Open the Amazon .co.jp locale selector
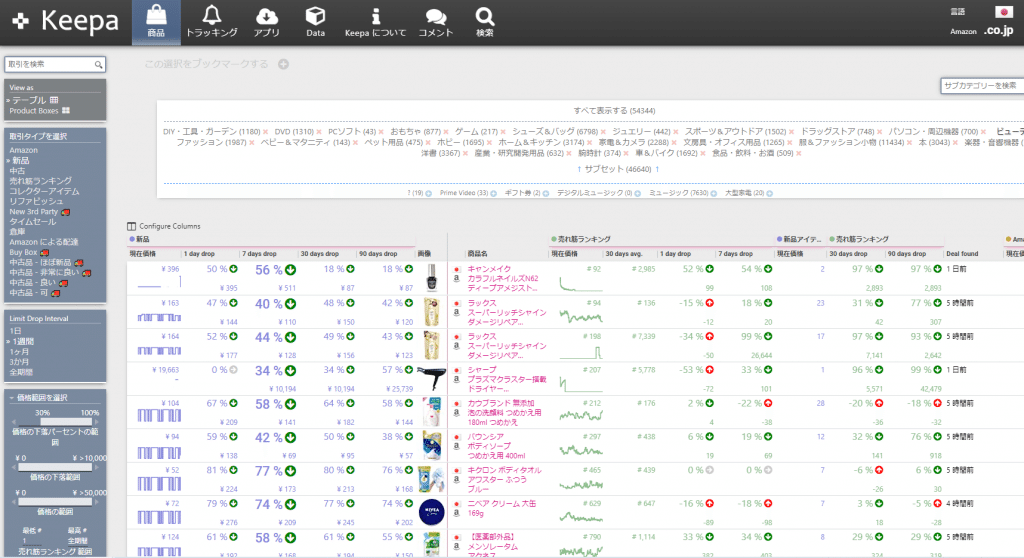The width and height of the screenshot is (1024, 558). 998,32
